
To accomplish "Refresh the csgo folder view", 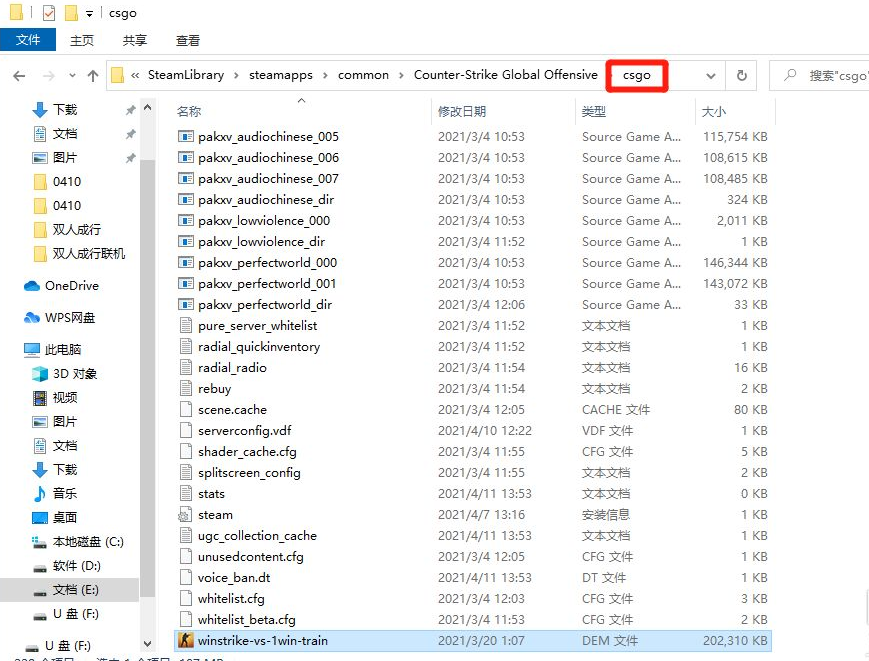I will coord(742,76).
